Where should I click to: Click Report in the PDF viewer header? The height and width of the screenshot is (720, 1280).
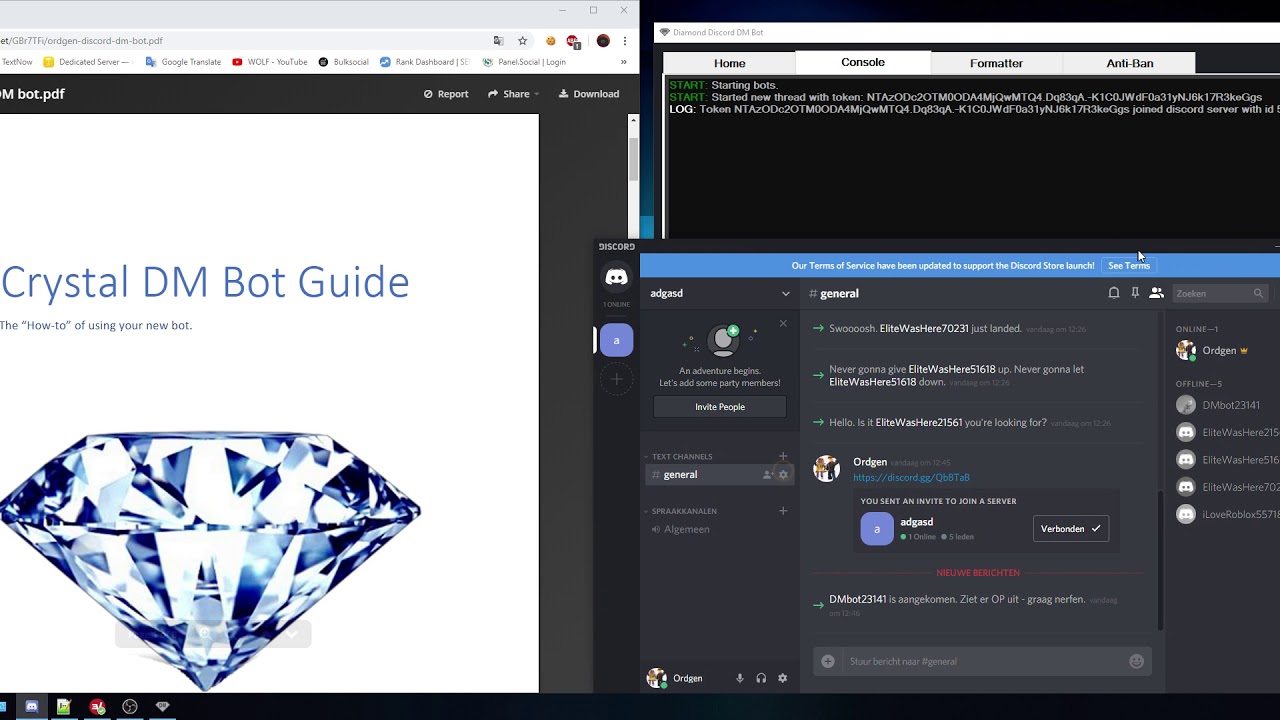point(446,94)
